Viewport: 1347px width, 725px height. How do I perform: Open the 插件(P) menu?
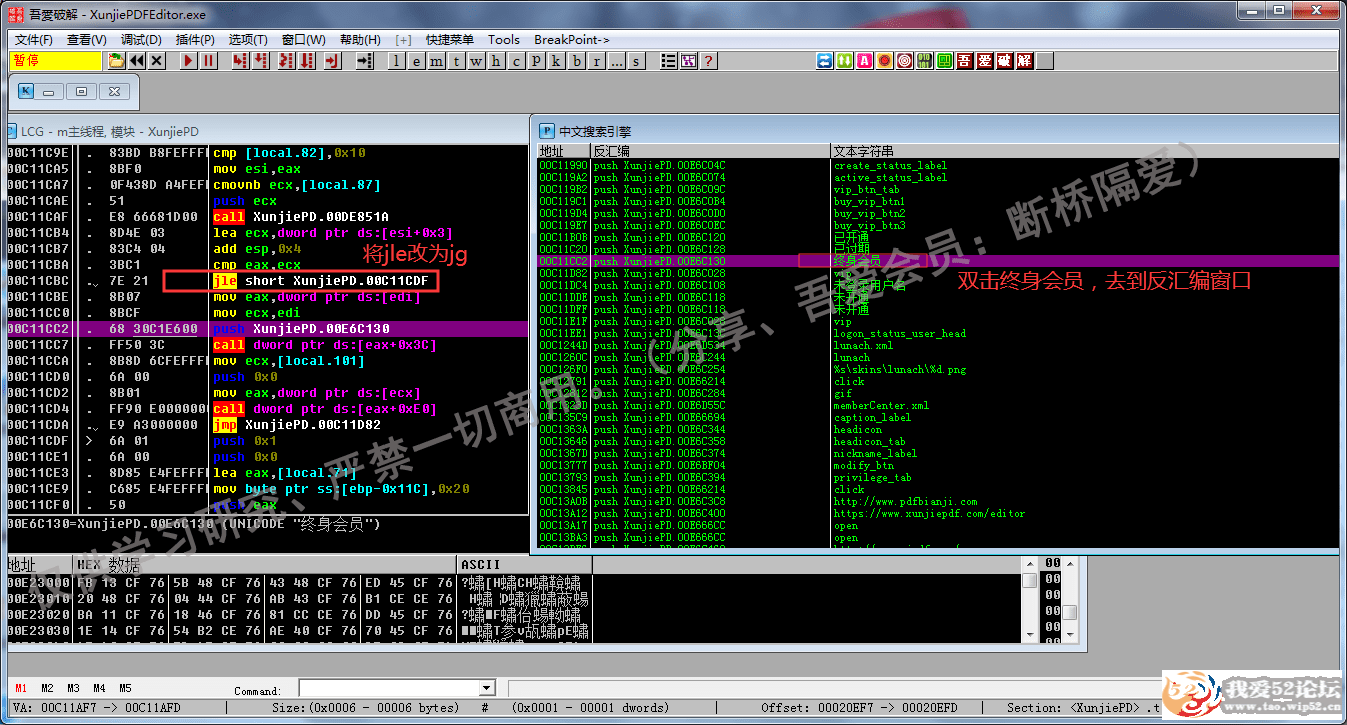pos(195,40)
